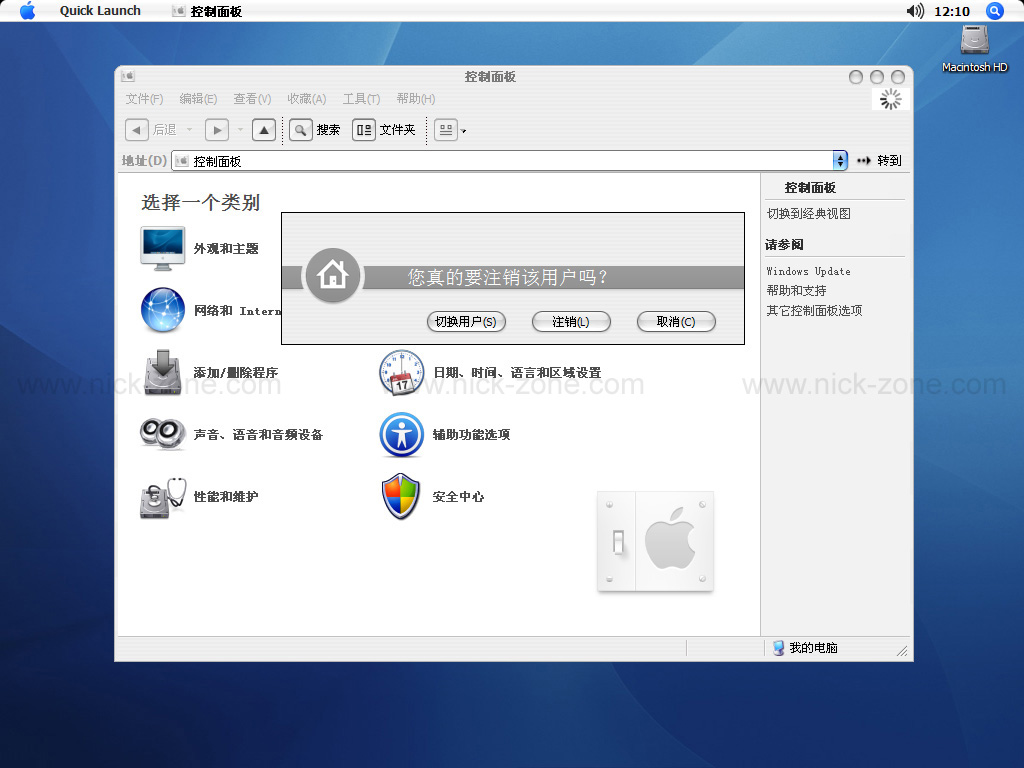The width and height of the screenshot is (1024, 768).
Task: Click the window resize grip corner
Action: (x=902, y=650)
